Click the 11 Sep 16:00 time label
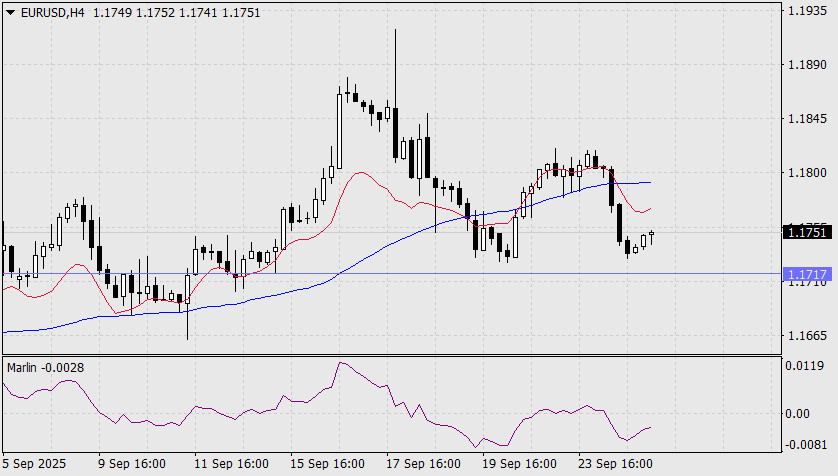Viewport: 838px width, 476px height. (x=231, y=464)
